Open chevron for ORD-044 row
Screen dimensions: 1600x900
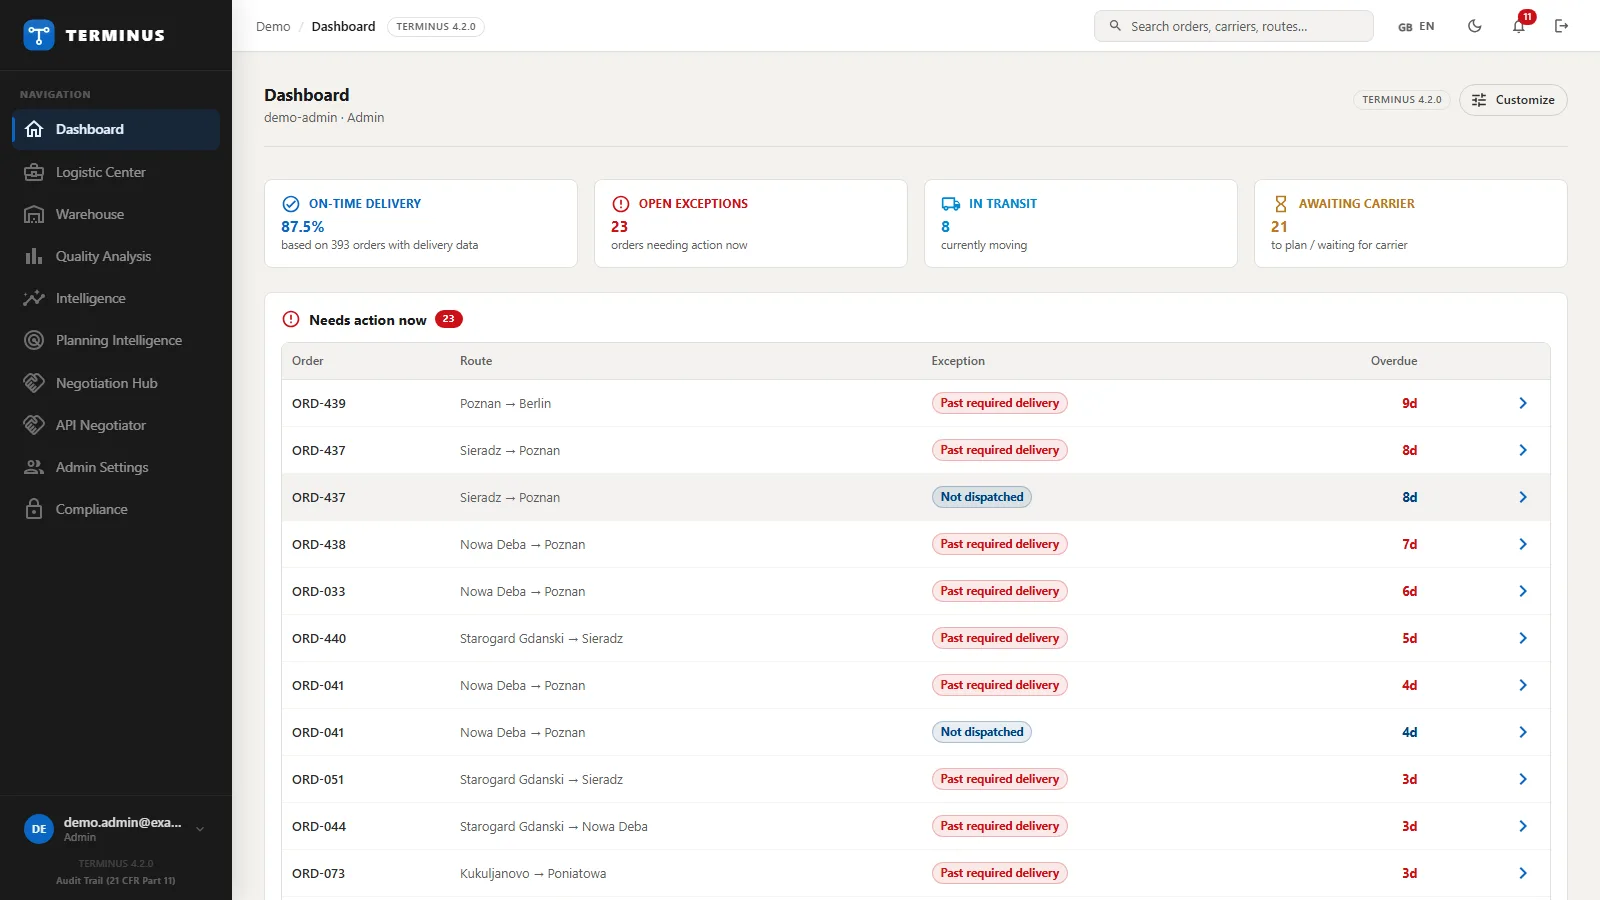(1523, 826)
